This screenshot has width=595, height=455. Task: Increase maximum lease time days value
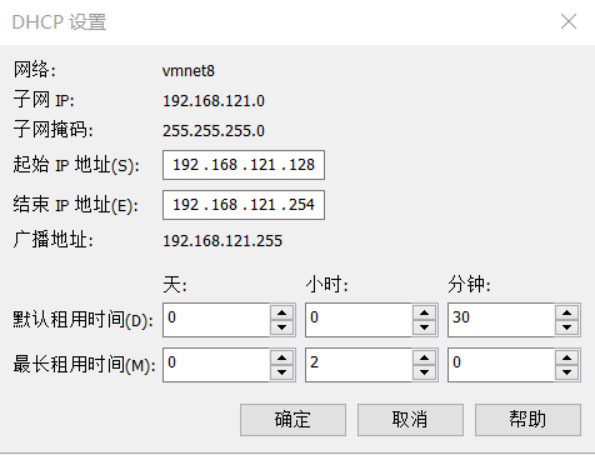pyautogui.click(x=282, y=358)
